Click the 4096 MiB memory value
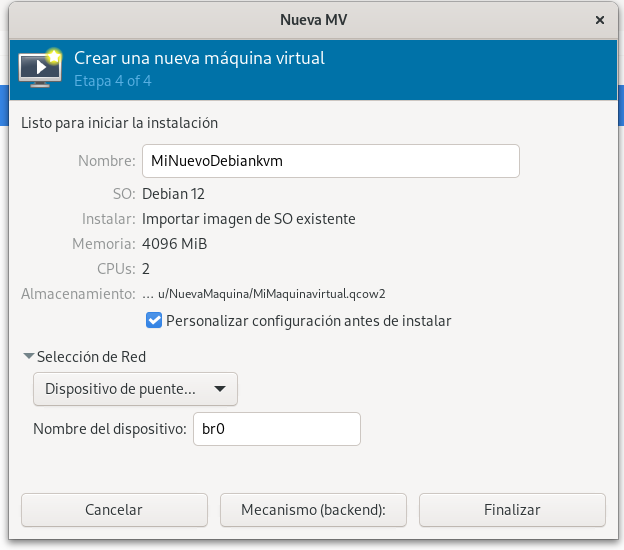Viewport: 624px width, 550px height. [x=174, y=244]
